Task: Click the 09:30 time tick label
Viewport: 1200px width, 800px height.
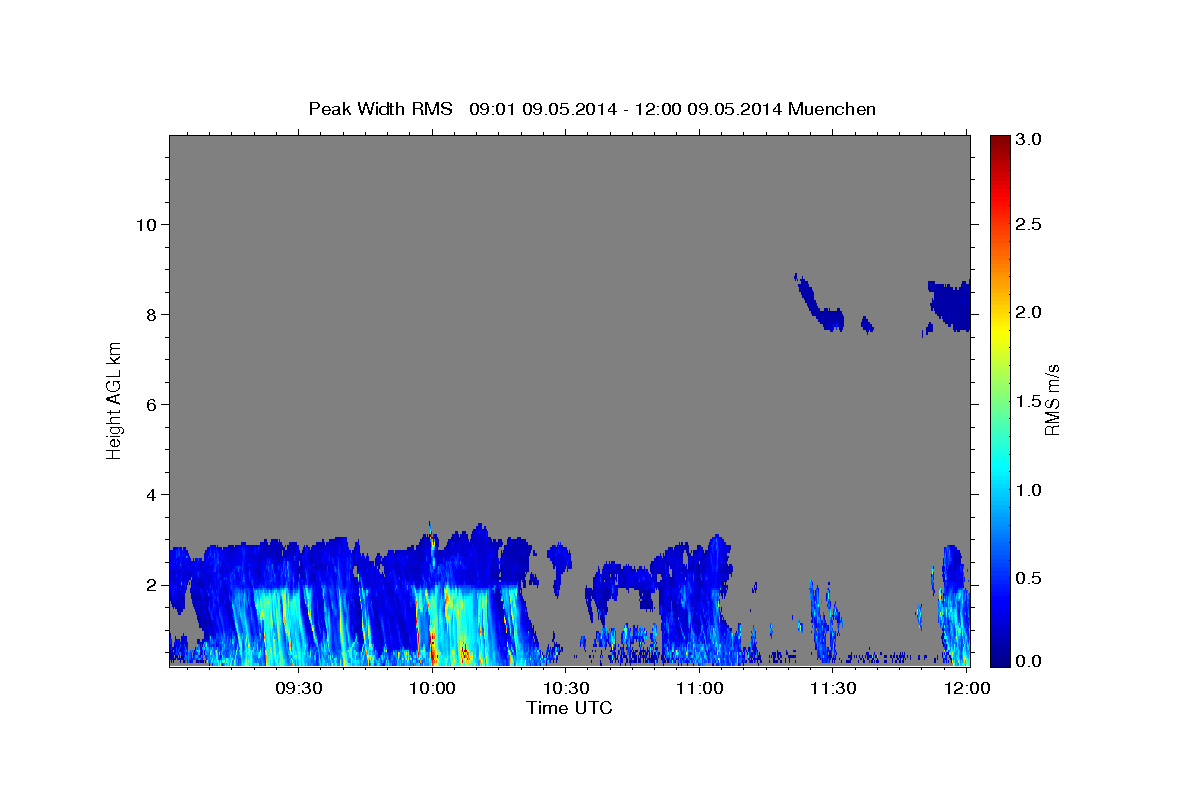Action: [299, 688]
